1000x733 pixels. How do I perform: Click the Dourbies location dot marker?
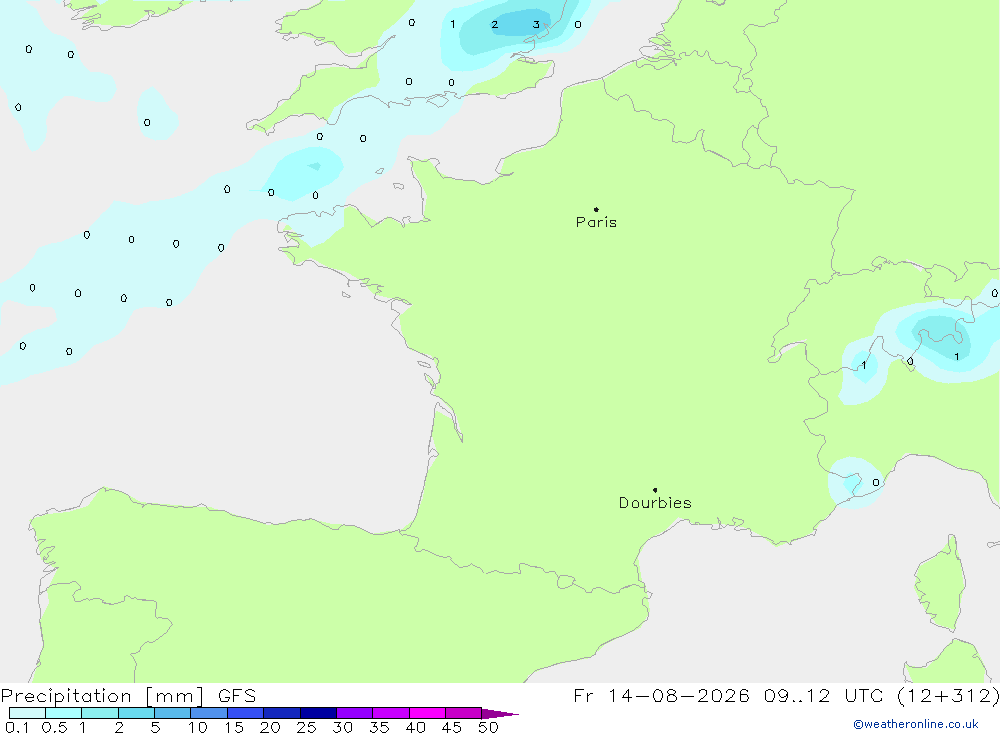pyautogui.click(x=655, y=490)
